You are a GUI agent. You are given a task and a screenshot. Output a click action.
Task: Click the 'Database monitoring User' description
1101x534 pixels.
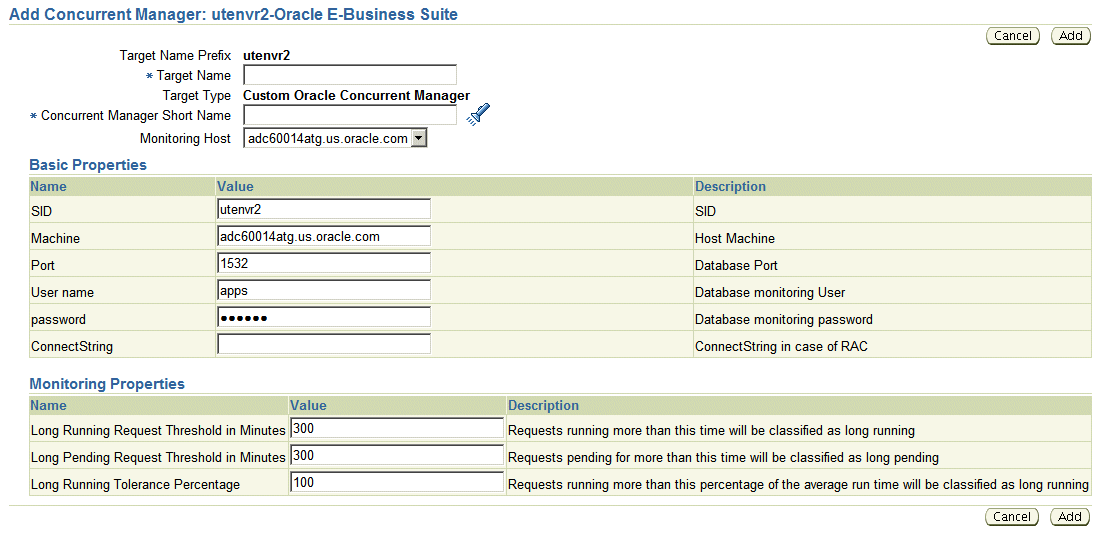pos(770,293)
